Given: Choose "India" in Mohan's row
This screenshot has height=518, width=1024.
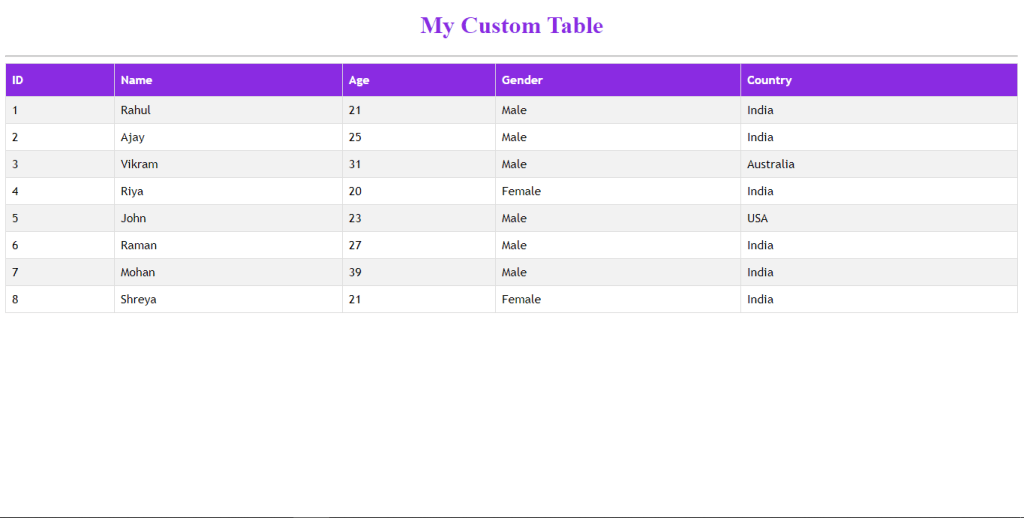Looking at the screenshot, I should 879,272.
